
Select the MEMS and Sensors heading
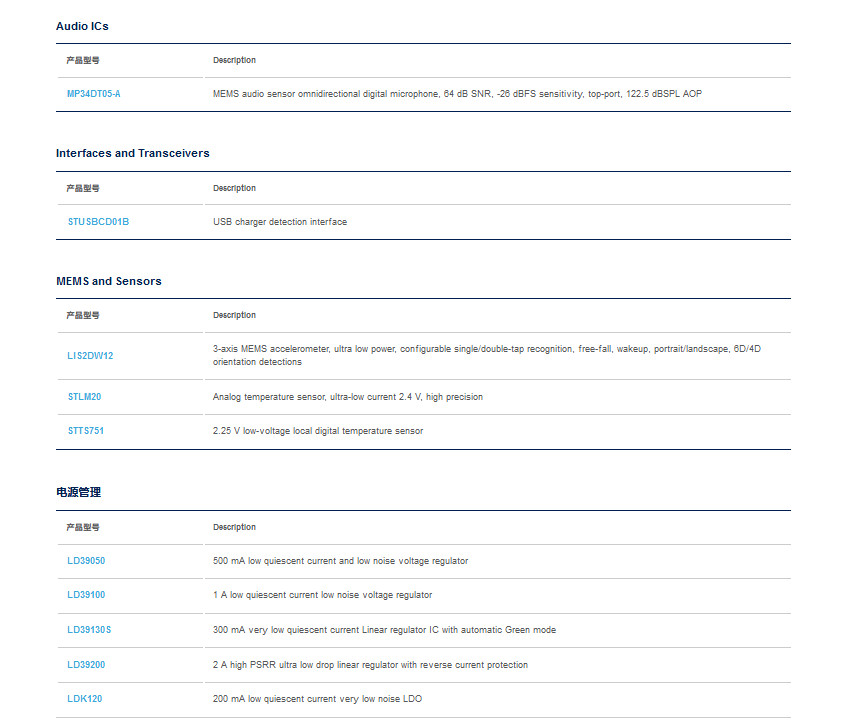point(109,281)
